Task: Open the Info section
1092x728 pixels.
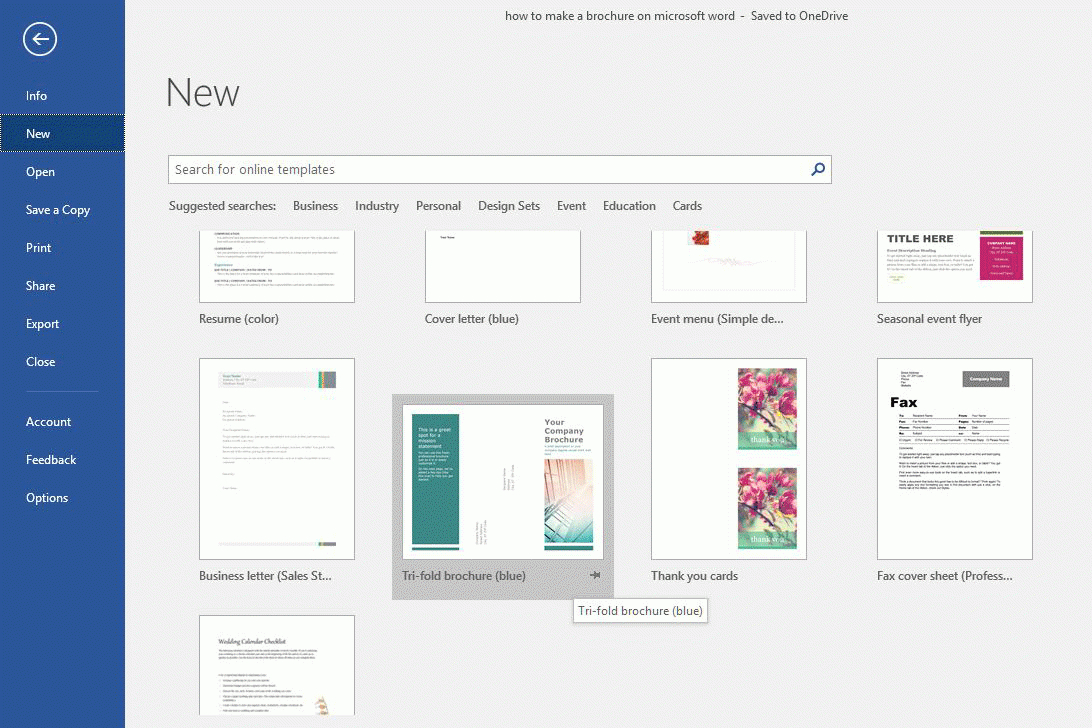Action: 36,95
